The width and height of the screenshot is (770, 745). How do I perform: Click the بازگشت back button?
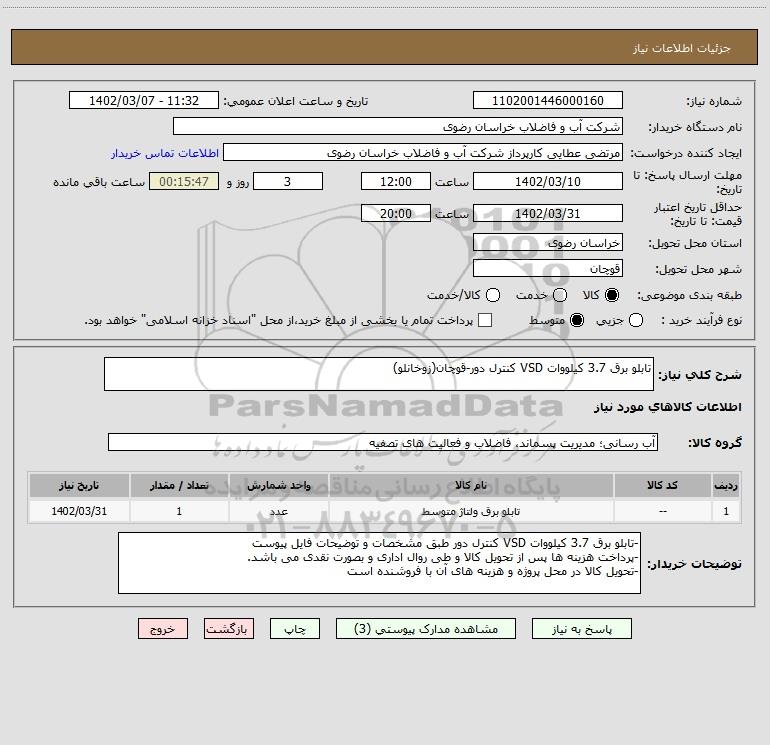click(x=229, y=629)
